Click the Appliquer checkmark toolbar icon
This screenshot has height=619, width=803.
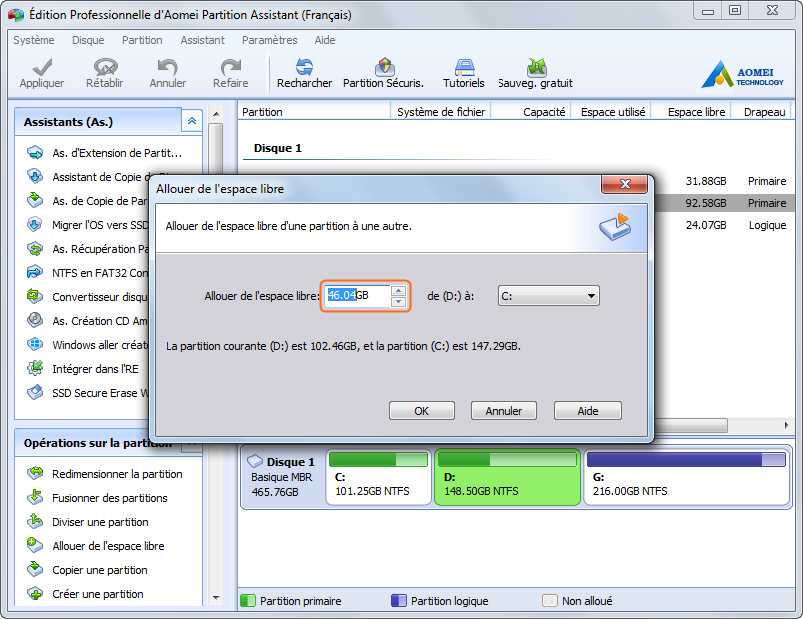point(42,67)
